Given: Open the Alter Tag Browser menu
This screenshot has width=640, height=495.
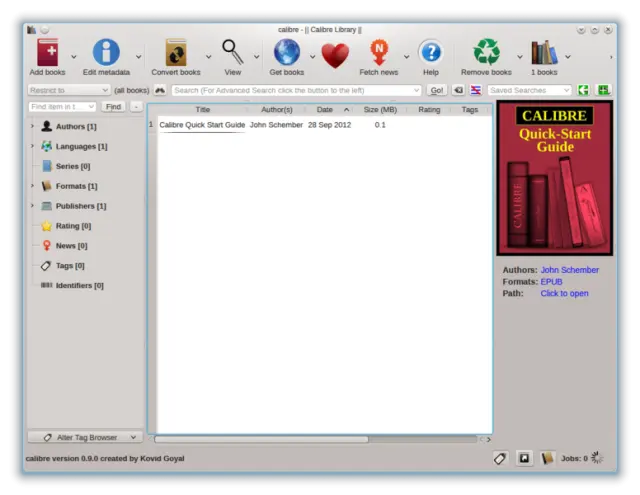Looking at the screenshot, I should pos(86,437).
